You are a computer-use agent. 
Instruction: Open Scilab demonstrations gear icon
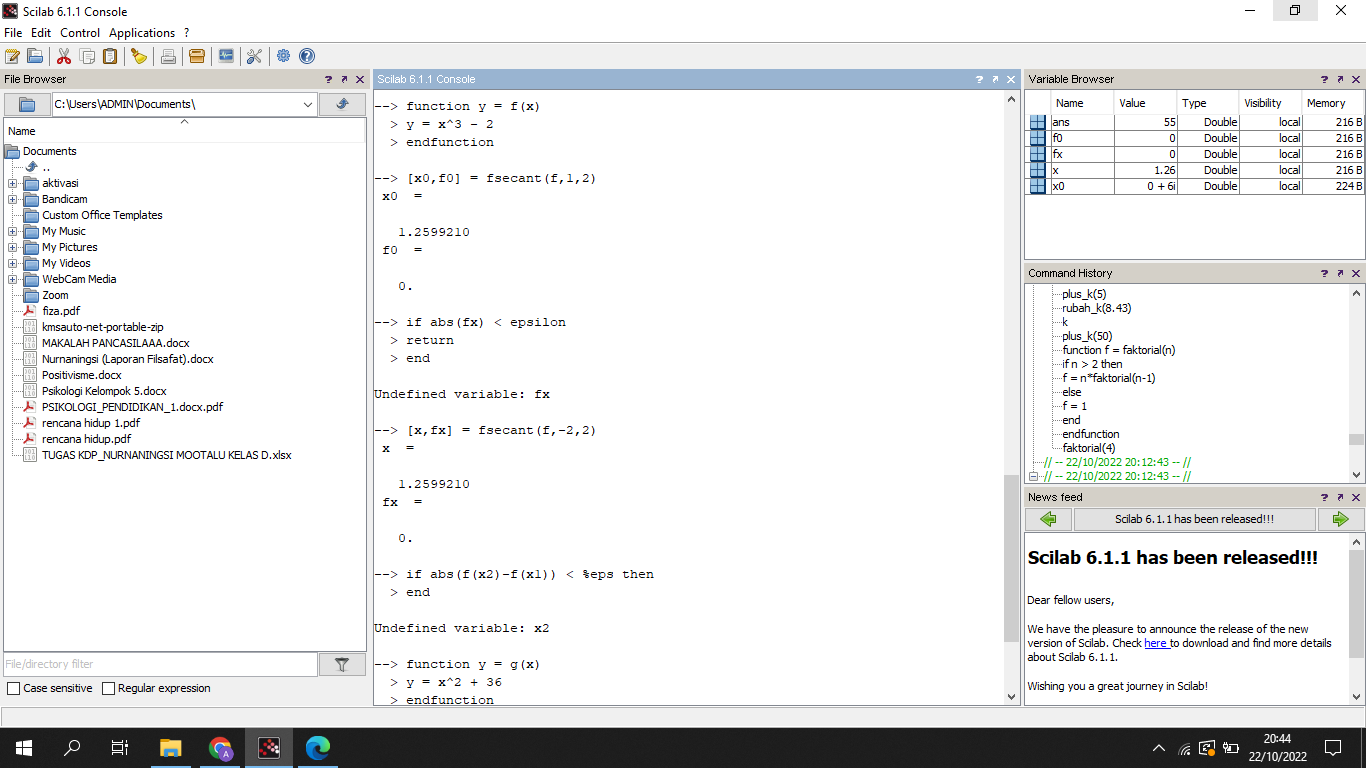coord(284,56)
